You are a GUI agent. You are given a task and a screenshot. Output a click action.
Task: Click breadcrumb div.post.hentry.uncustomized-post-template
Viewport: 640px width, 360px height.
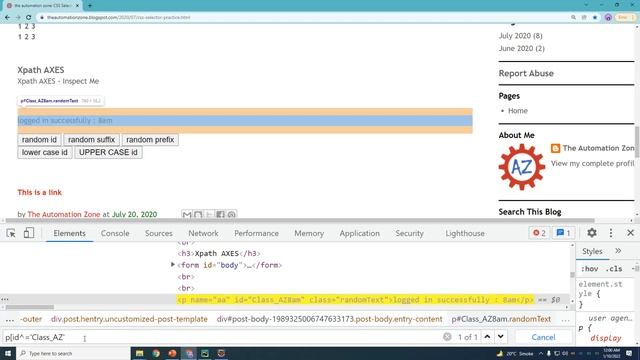click(x=129, y=319)
